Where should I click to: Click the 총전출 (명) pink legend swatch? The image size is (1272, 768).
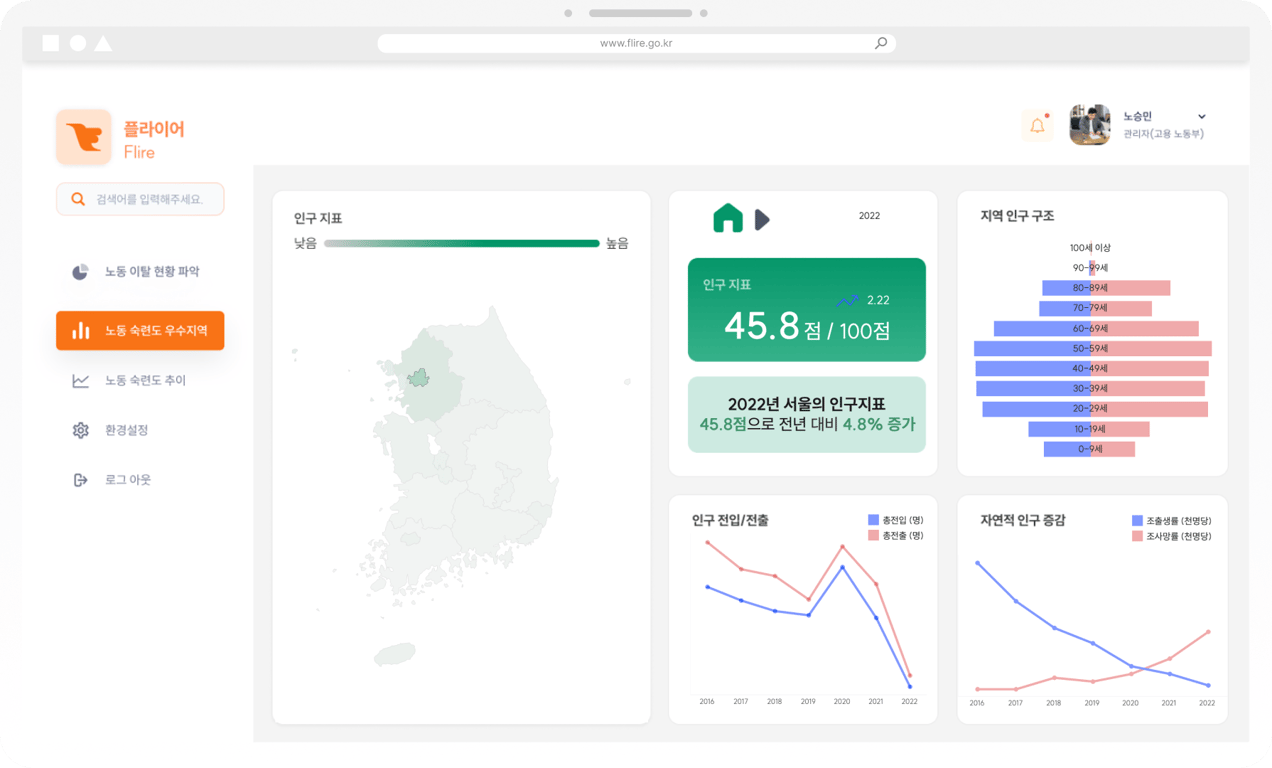pos(873,536)
